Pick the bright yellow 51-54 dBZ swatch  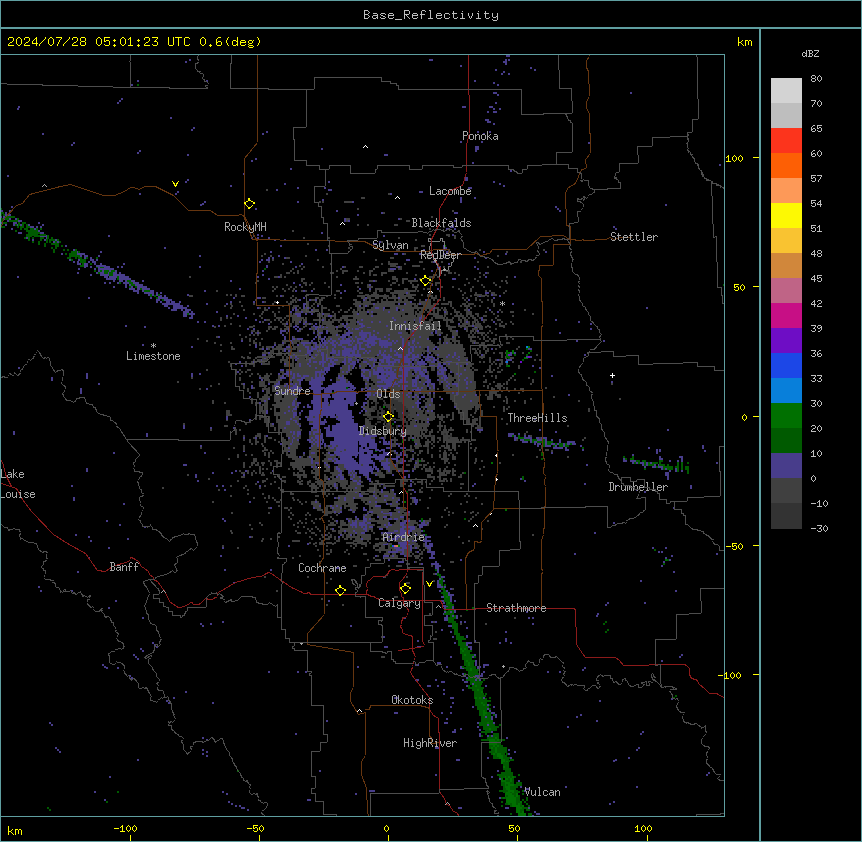786,215
